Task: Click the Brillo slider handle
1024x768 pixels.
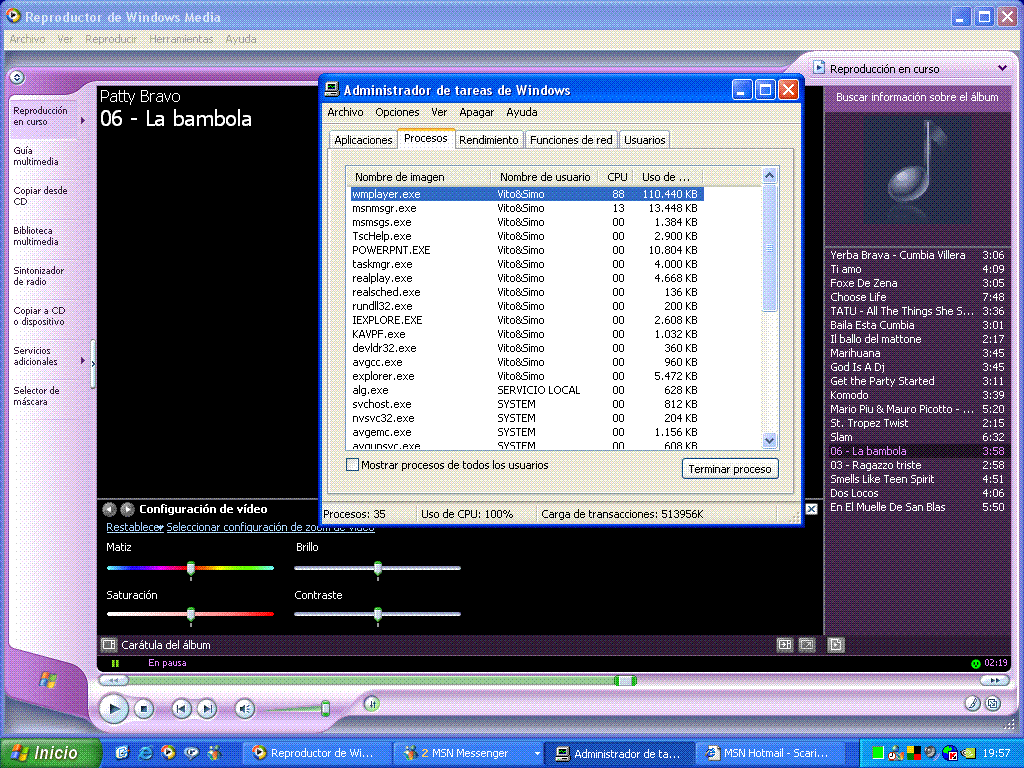Action: pyautogui.click(x=377, y=568)
